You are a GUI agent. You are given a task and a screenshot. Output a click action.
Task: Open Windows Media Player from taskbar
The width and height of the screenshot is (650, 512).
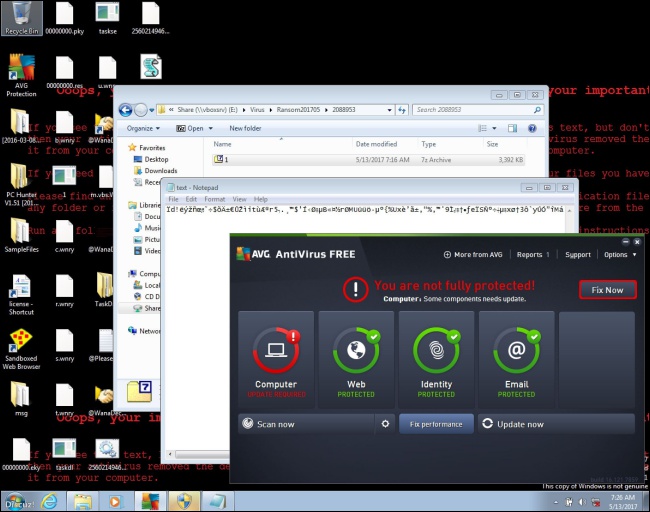pyautogui.click(x=115, y=502)
